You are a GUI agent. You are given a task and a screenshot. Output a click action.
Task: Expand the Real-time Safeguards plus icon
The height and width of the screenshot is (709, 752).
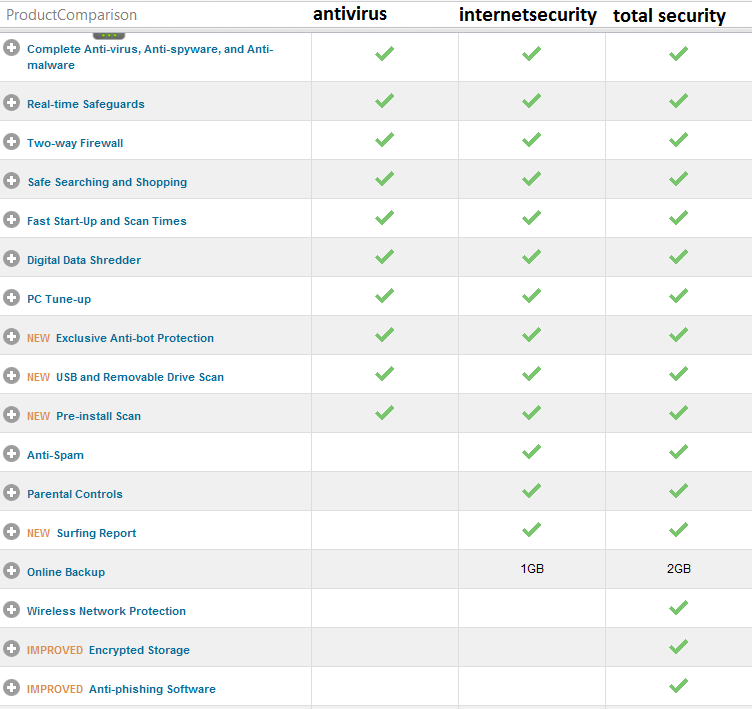(x=12, y=103)
